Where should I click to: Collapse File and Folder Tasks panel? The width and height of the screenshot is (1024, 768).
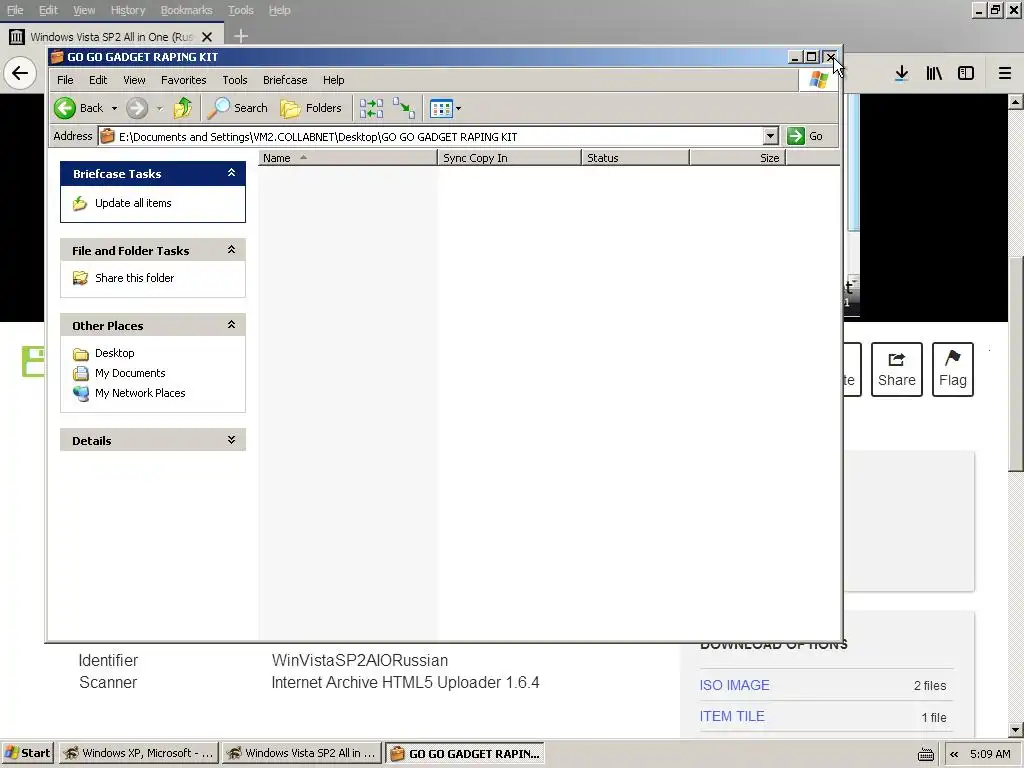click(x=231, y=250)
